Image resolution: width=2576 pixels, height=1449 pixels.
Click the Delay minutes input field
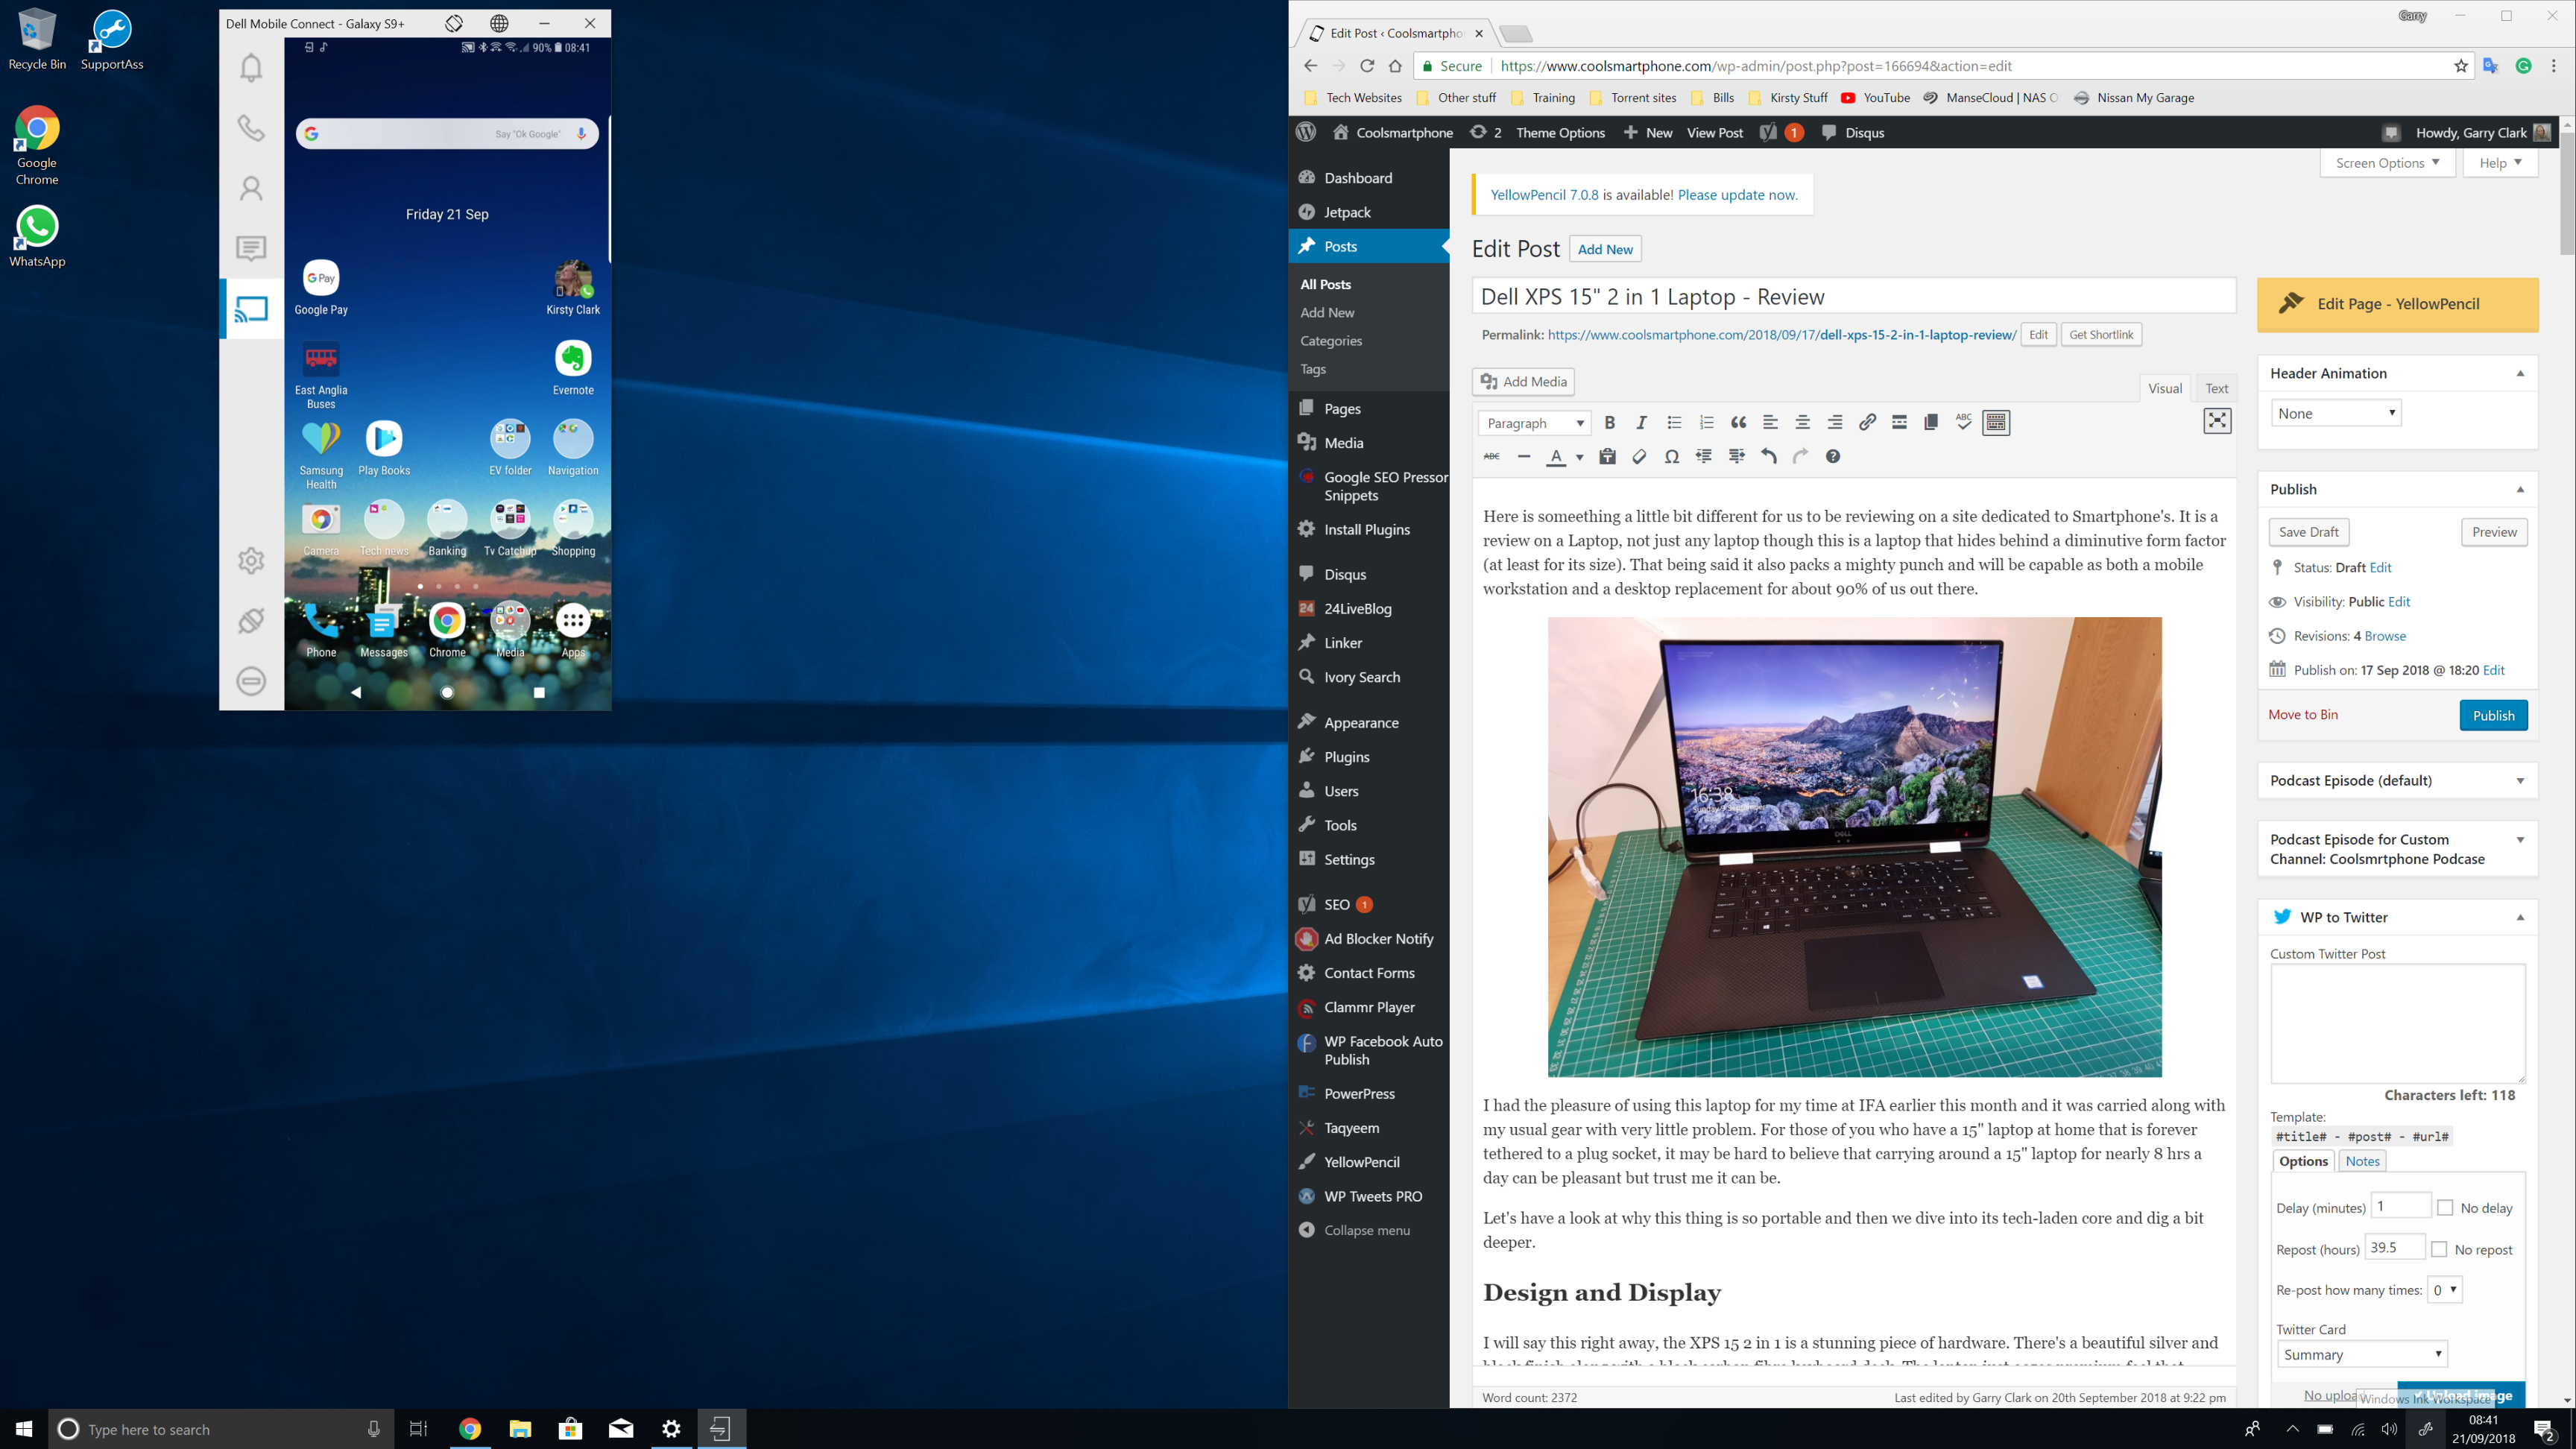tap(2400, 1206)
